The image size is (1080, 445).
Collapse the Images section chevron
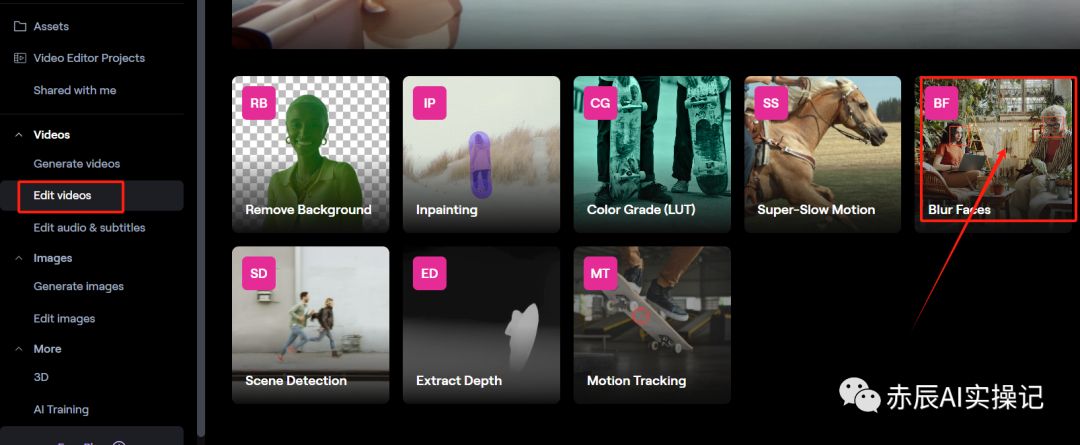coord(19,258)
